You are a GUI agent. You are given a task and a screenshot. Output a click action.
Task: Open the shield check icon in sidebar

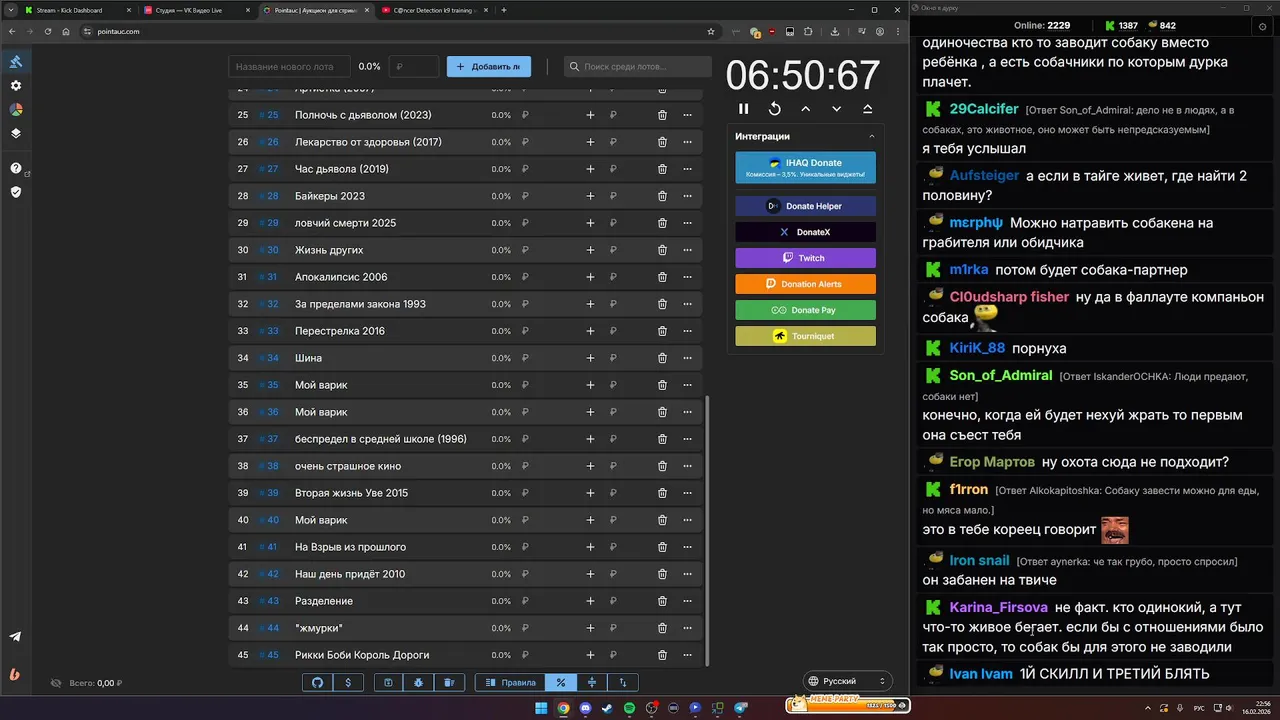(x=16, y=192)
